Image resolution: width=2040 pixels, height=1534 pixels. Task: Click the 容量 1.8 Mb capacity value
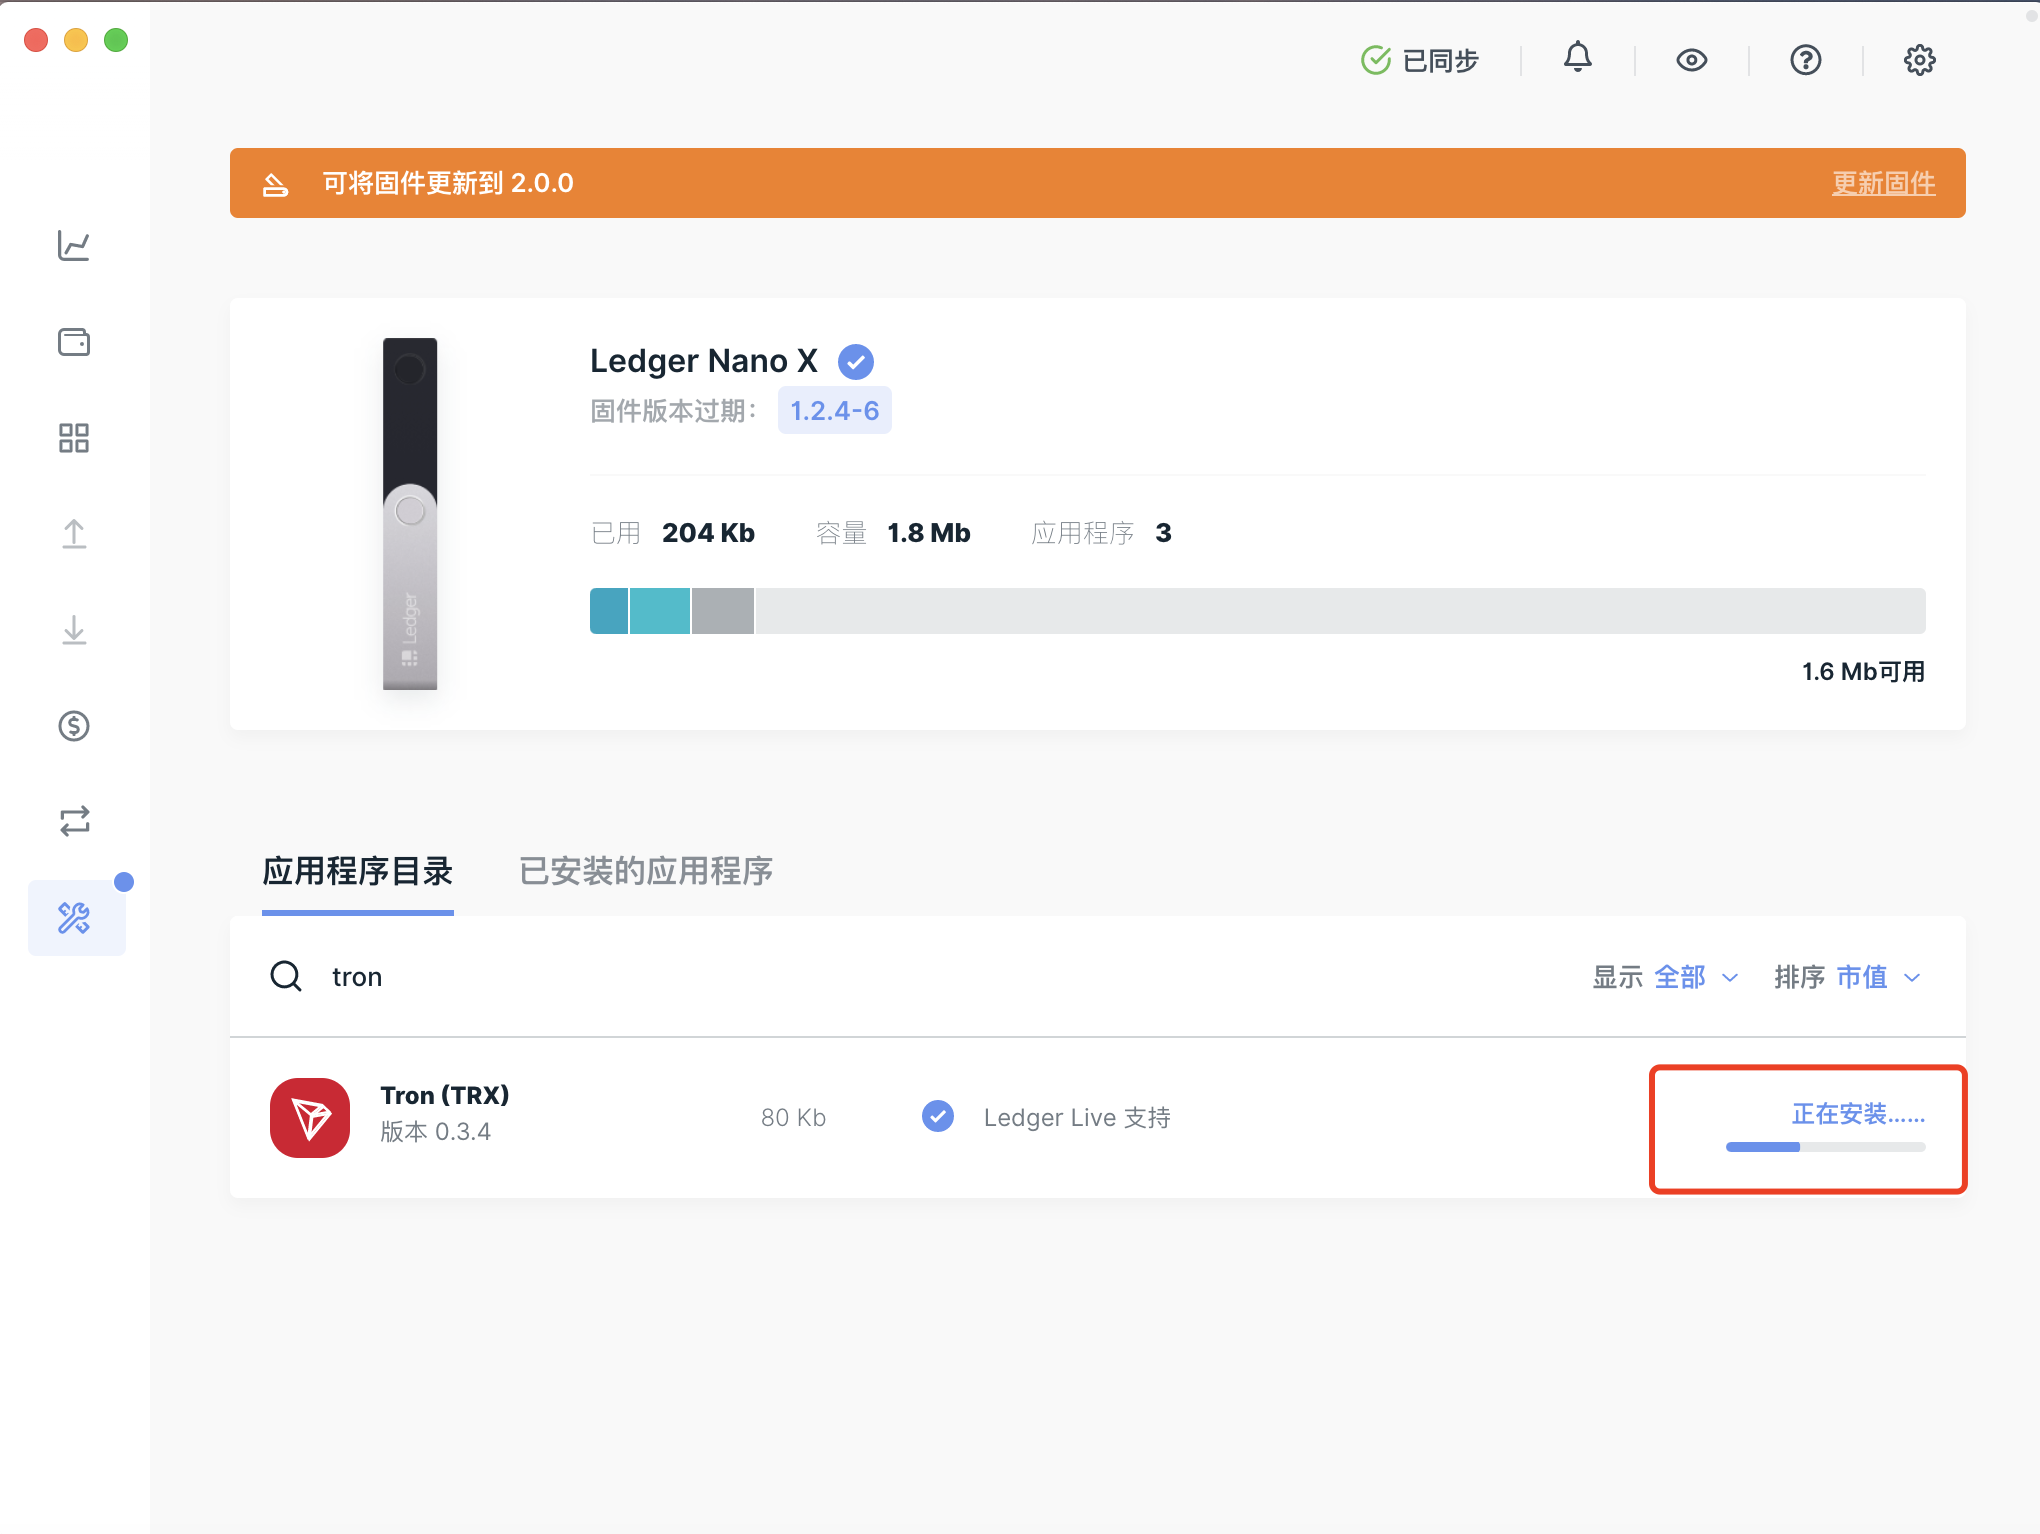point(893,533)
